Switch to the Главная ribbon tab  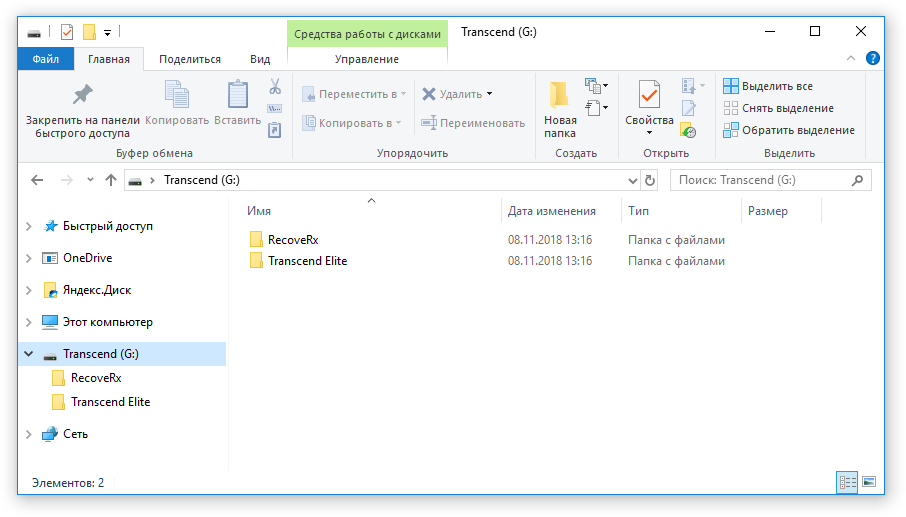[x=109, y=59]
